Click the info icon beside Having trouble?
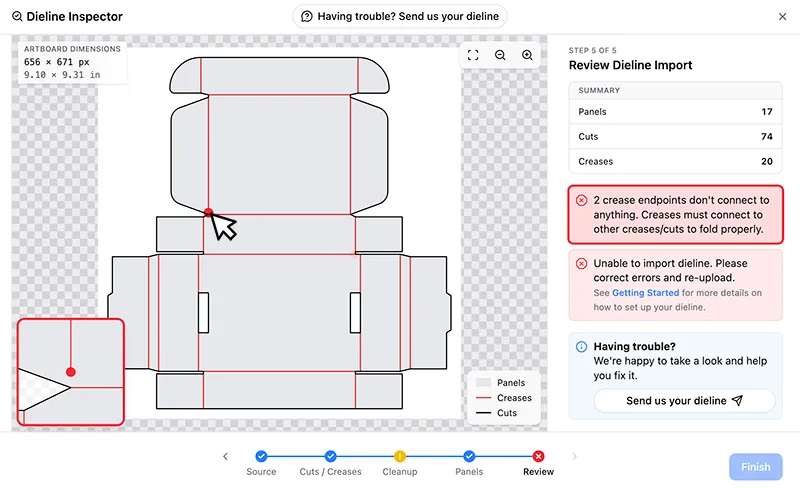Viewport: 800px width, 488px height. click(x=581, y=347)
